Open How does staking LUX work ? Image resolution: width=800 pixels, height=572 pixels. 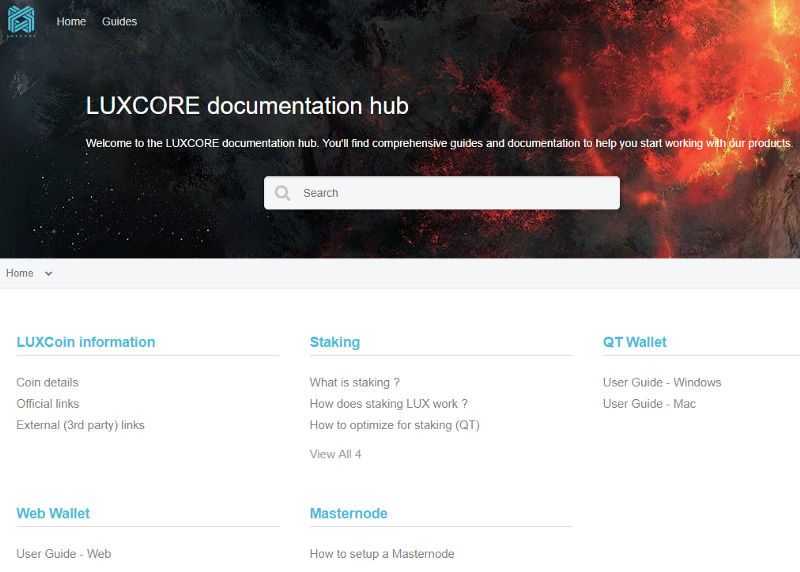click(388, 404)
